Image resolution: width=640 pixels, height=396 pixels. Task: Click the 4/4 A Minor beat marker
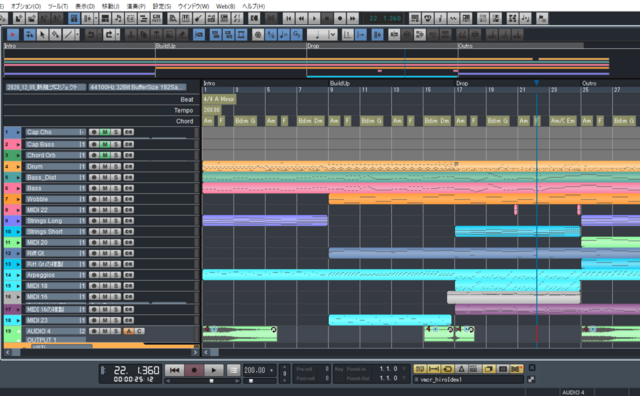[219, 99]
